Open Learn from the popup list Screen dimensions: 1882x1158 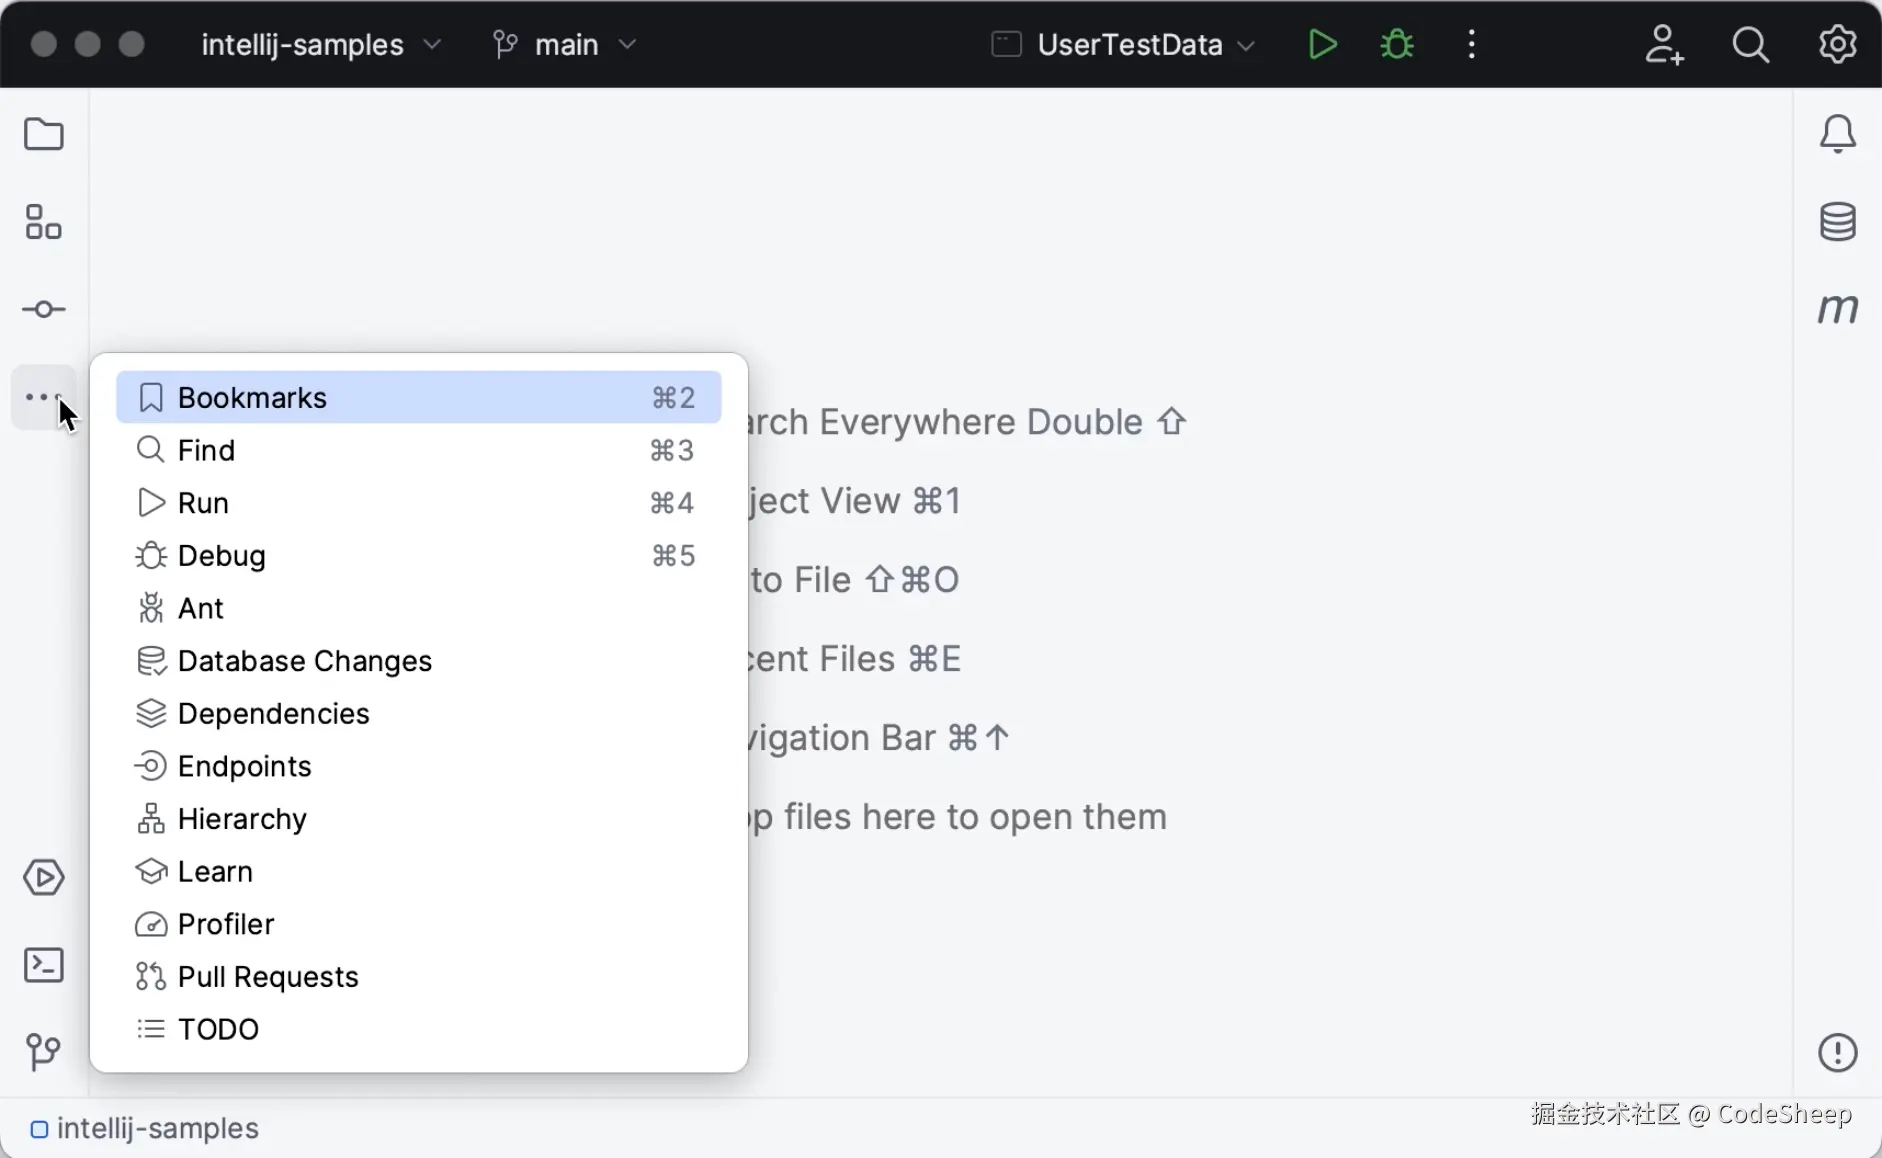pyautogui.click(x=418, y=871)
